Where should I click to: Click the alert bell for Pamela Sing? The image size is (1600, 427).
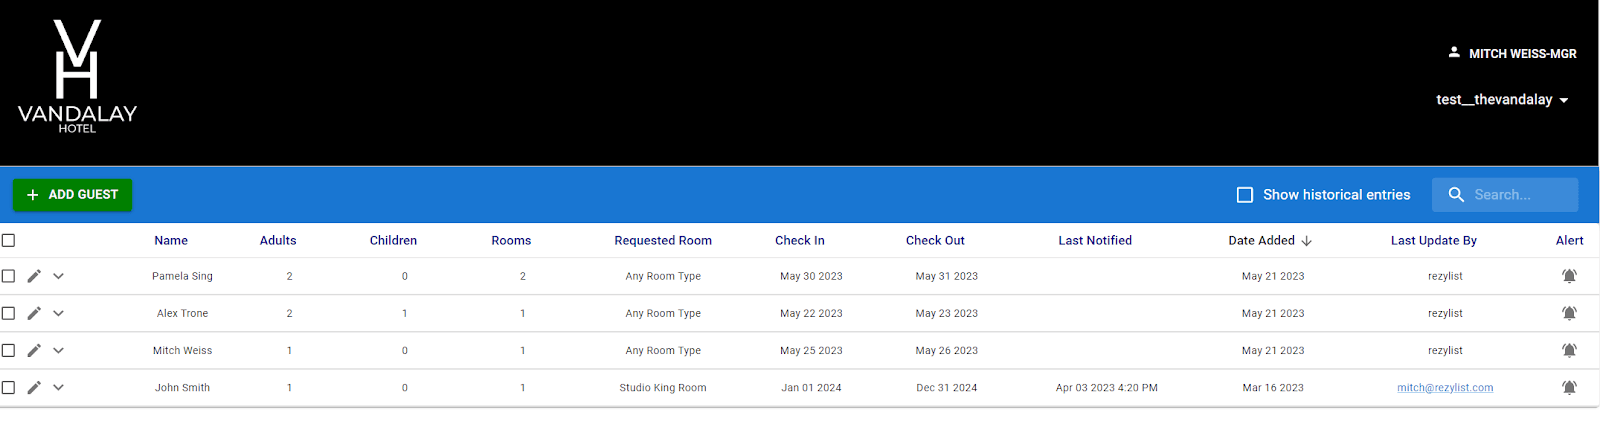click(x=1569, y=276)
